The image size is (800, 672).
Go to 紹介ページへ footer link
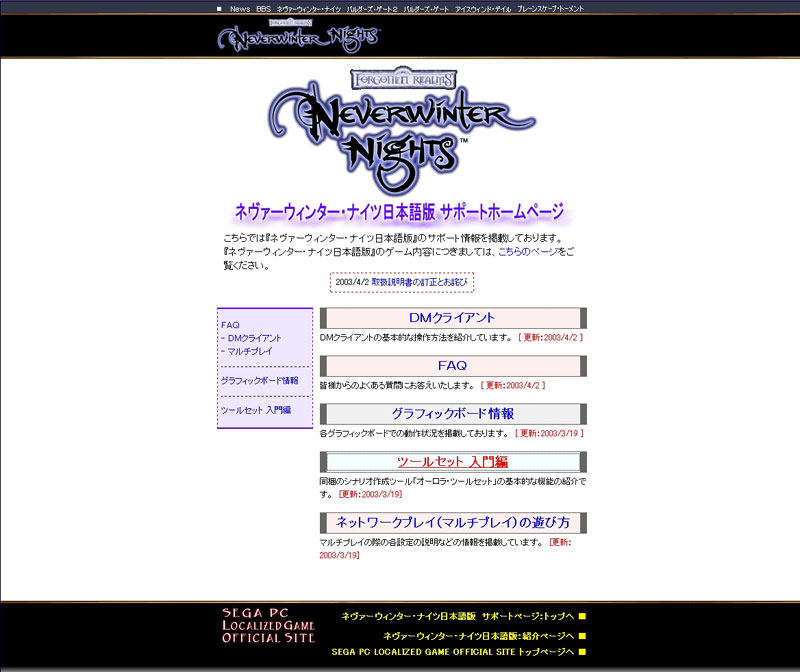point(479,636)
